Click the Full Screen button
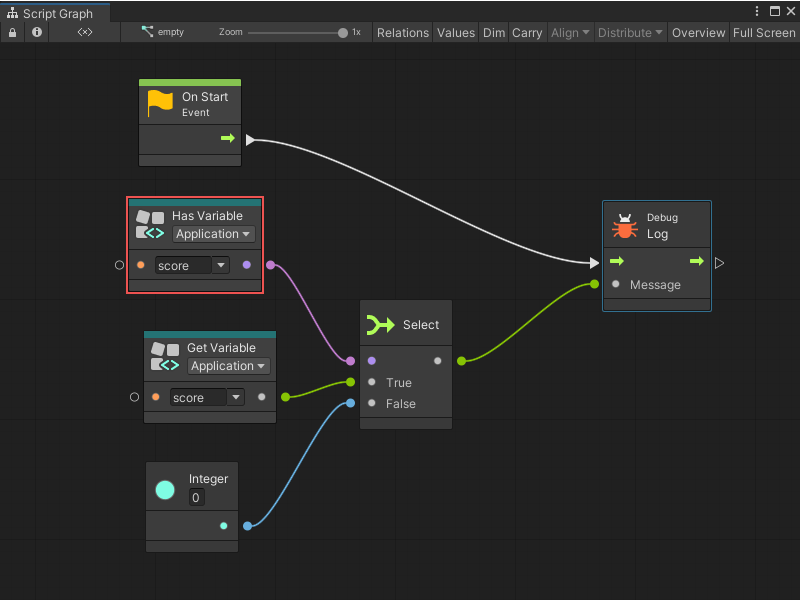 coord(764,32)
